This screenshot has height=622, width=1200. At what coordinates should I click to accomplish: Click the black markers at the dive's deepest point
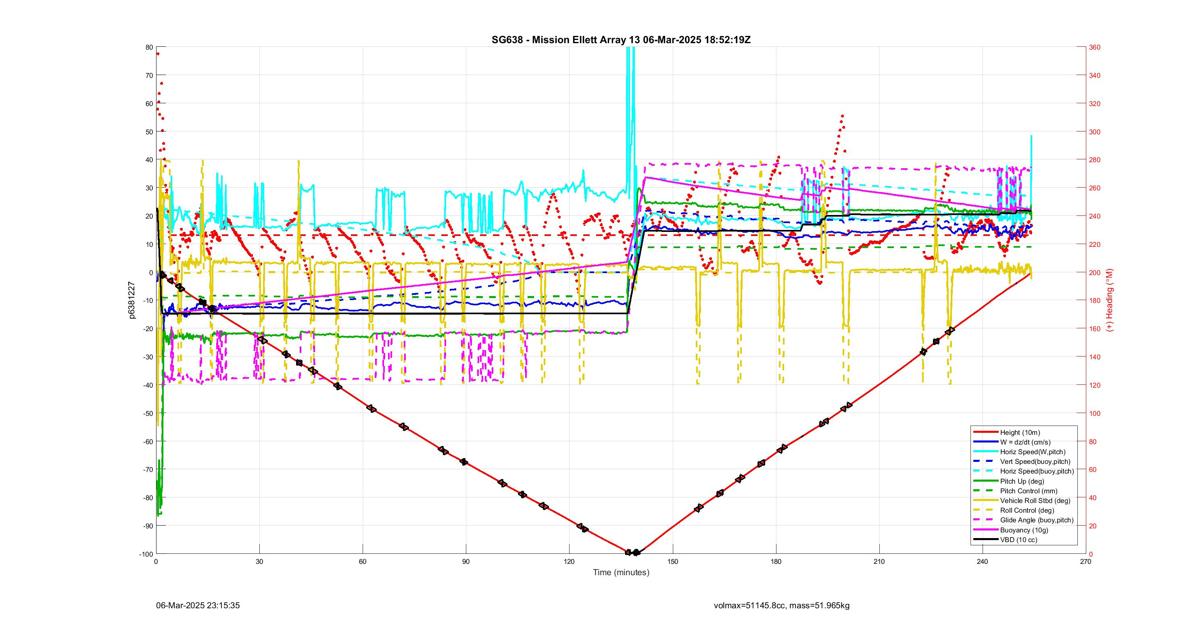point(632,552)
